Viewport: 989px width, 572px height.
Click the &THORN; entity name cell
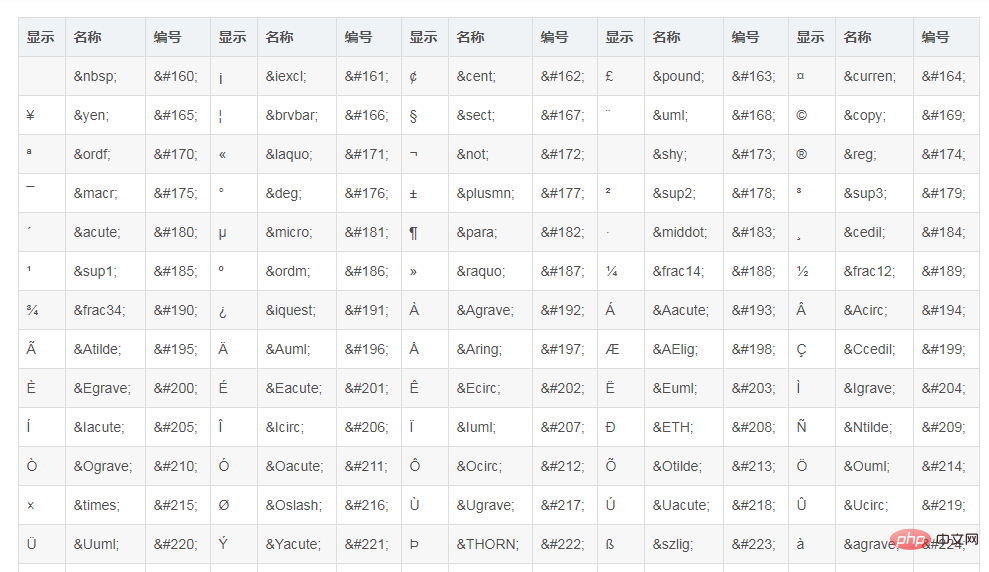[490, 544]
